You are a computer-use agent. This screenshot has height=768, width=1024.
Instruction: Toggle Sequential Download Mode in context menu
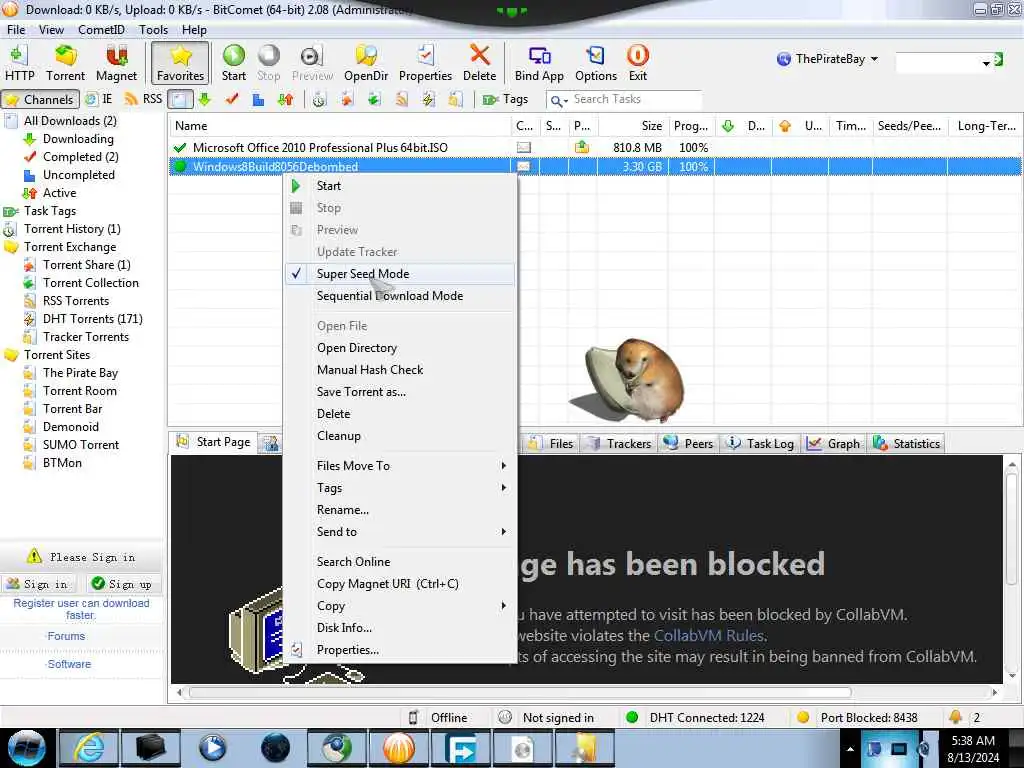400,296
